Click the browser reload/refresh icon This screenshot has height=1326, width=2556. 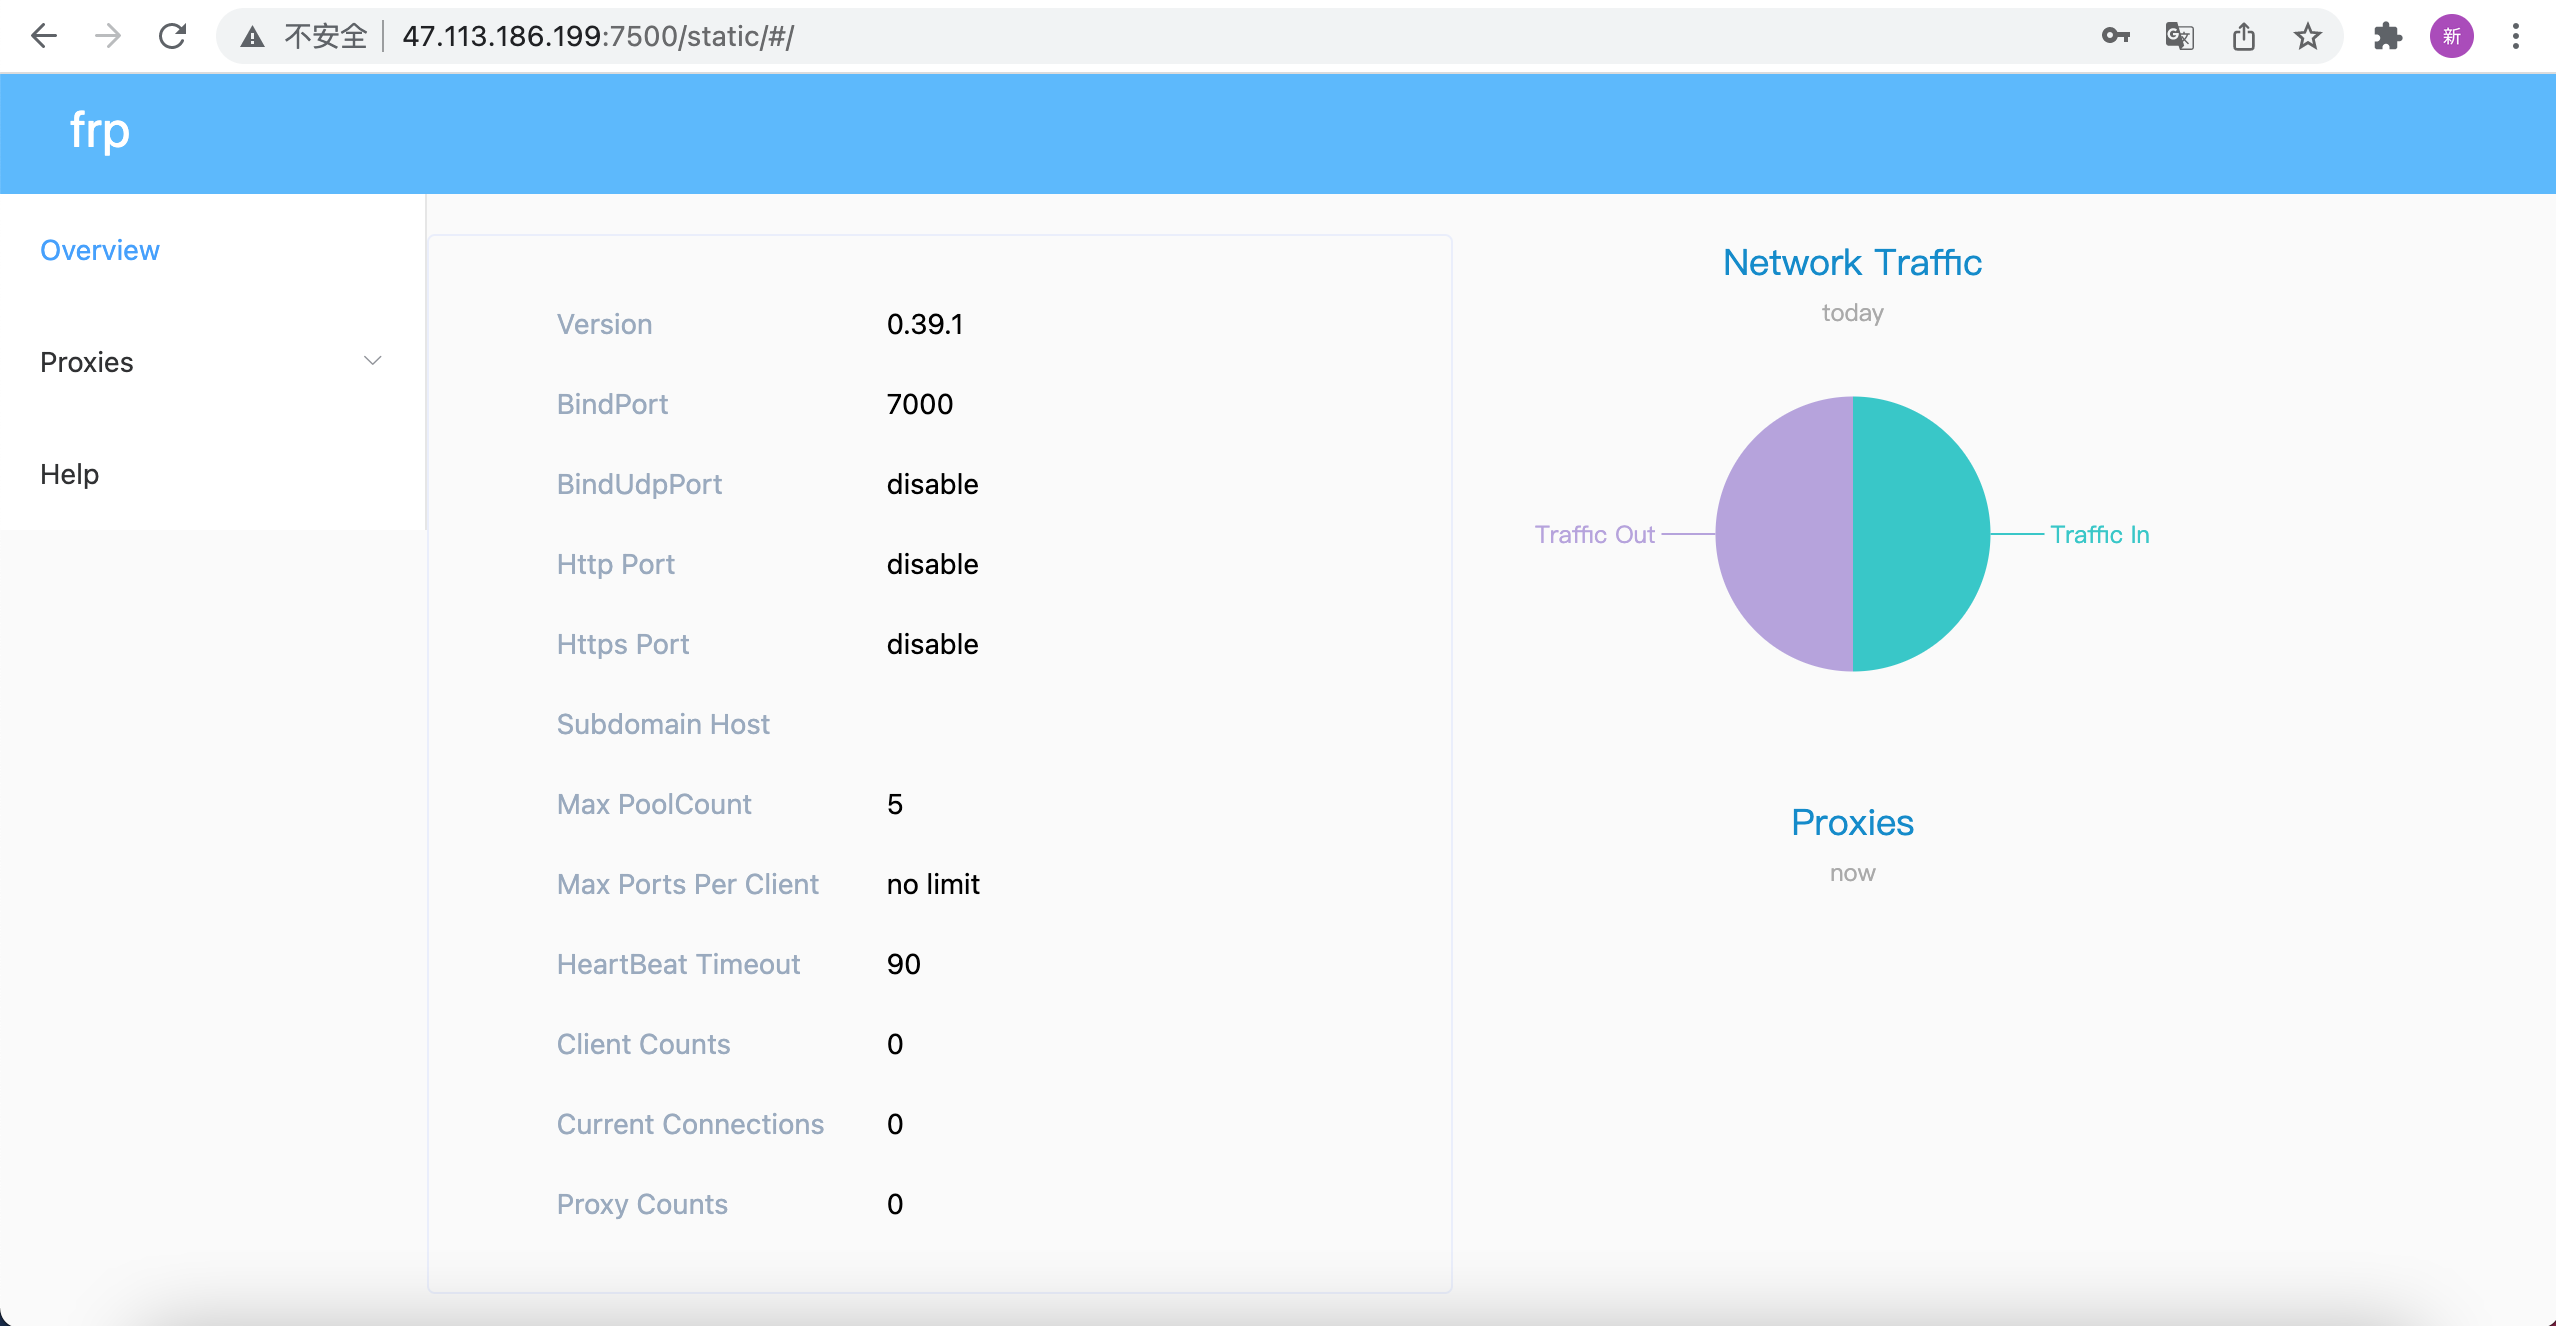(169, 36)
